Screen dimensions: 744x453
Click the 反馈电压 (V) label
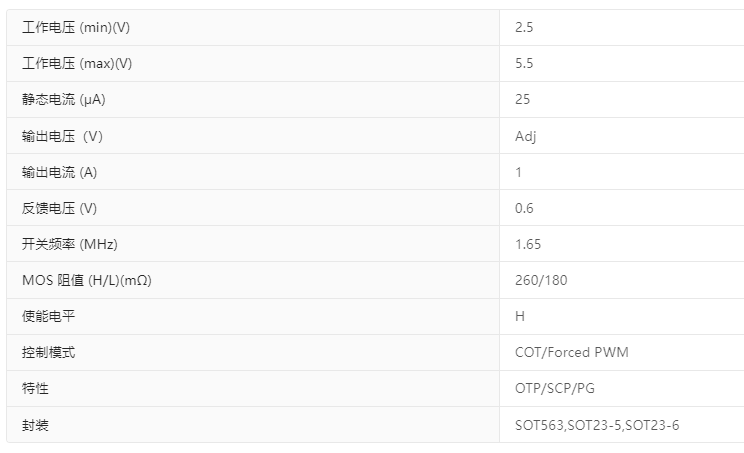[x=60, y=208]
